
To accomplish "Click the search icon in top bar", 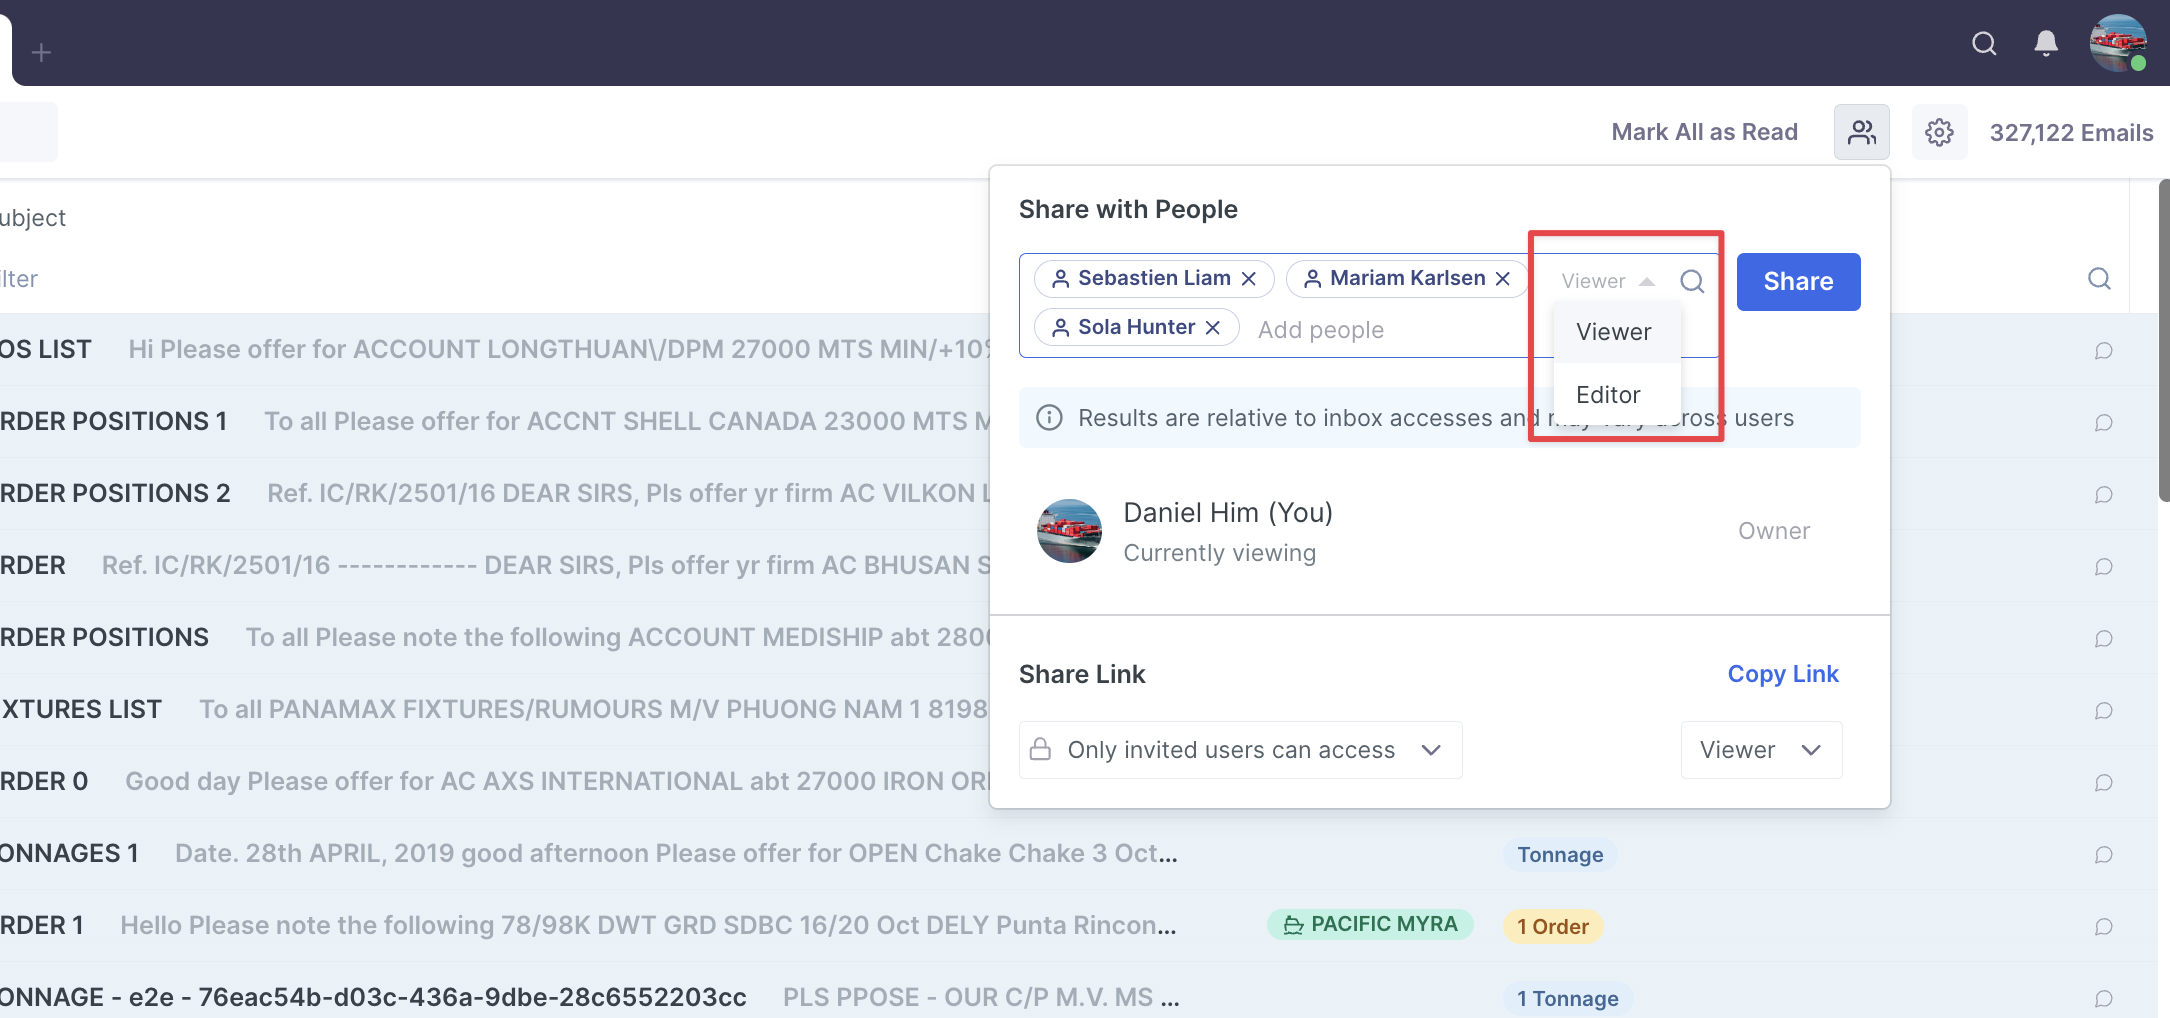I will click(x=1984, y=44).
